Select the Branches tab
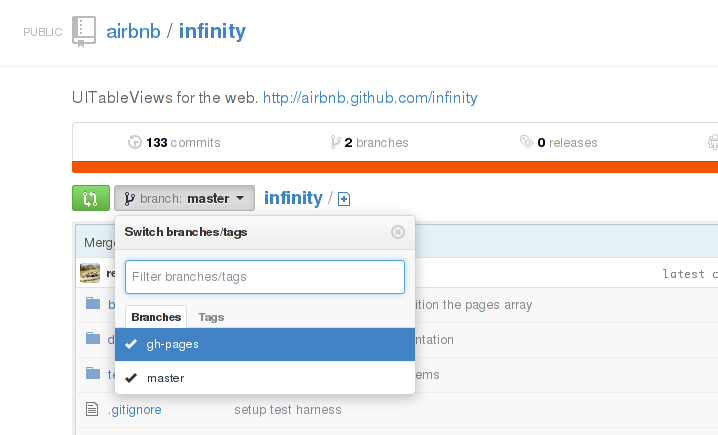This screenshot has height=435, width=718. pyautogui.click(x=156, y=317)
